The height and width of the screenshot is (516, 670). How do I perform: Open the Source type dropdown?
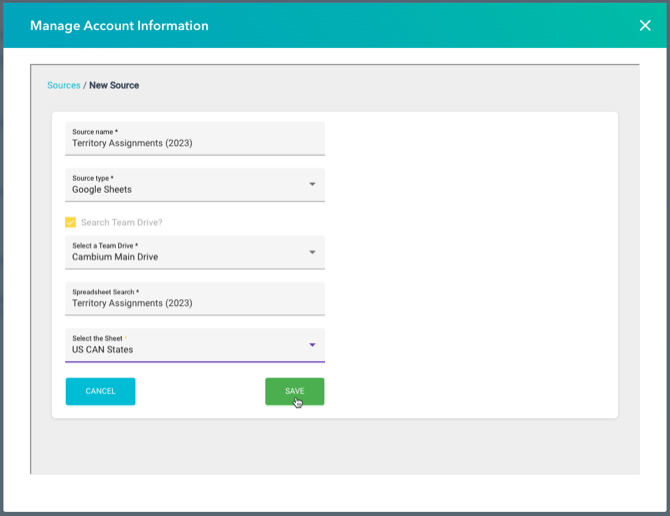[x=195, y=185]
